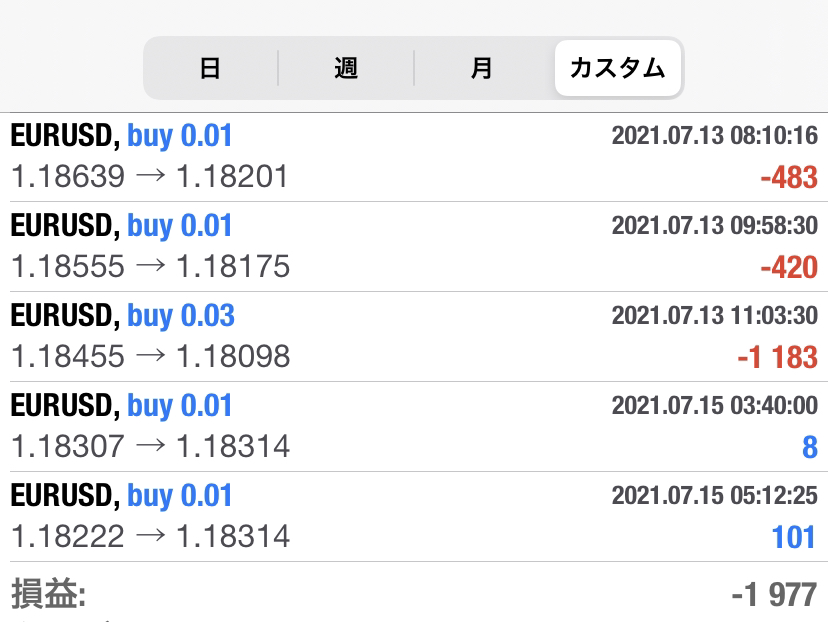Open the trade dated 2021.07.13 09:58:30
Screen dimensions: 828x622
(x=414, y=247)
